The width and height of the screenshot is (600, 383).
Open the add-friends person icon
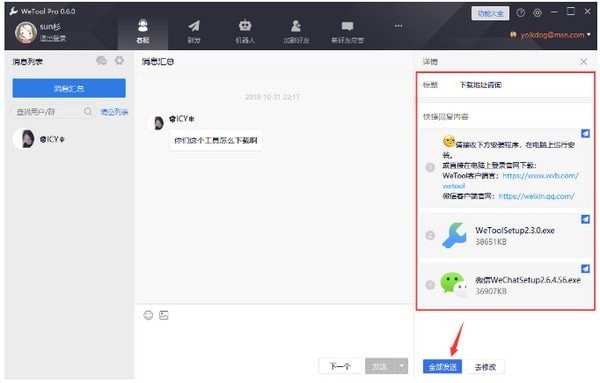point(296,31)
